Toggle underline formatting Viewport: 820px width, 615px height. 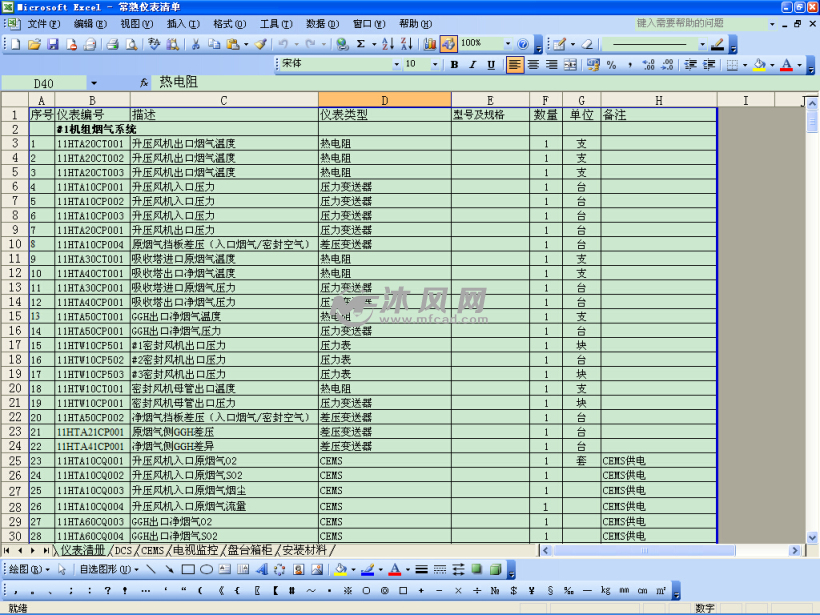click(x=489, y=64)
